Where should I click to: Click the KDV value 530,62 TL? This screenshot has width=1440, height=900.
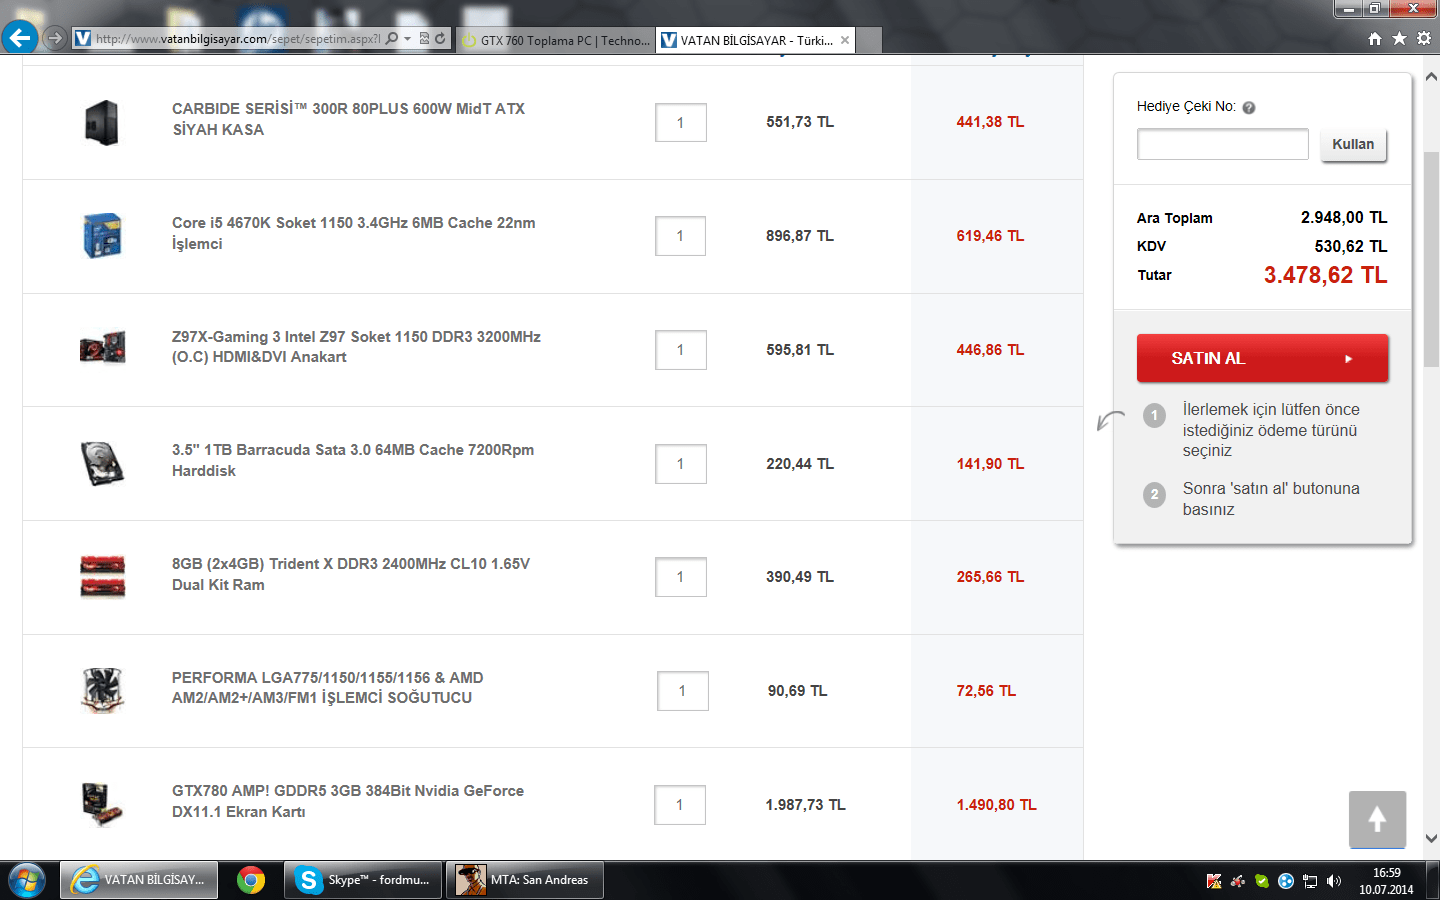(1350, 246)
